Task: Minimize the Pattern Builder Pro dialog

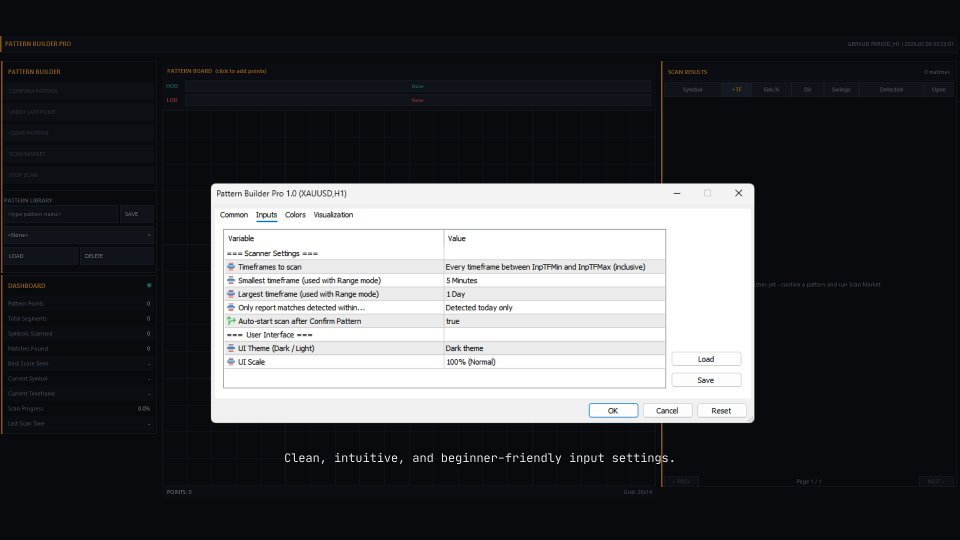Action: pos(677,193)
